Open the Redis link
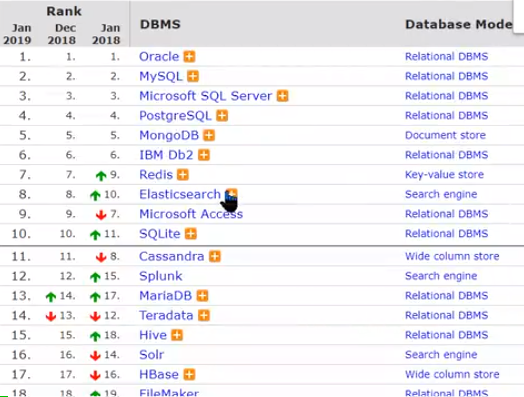 coord(156,174)
